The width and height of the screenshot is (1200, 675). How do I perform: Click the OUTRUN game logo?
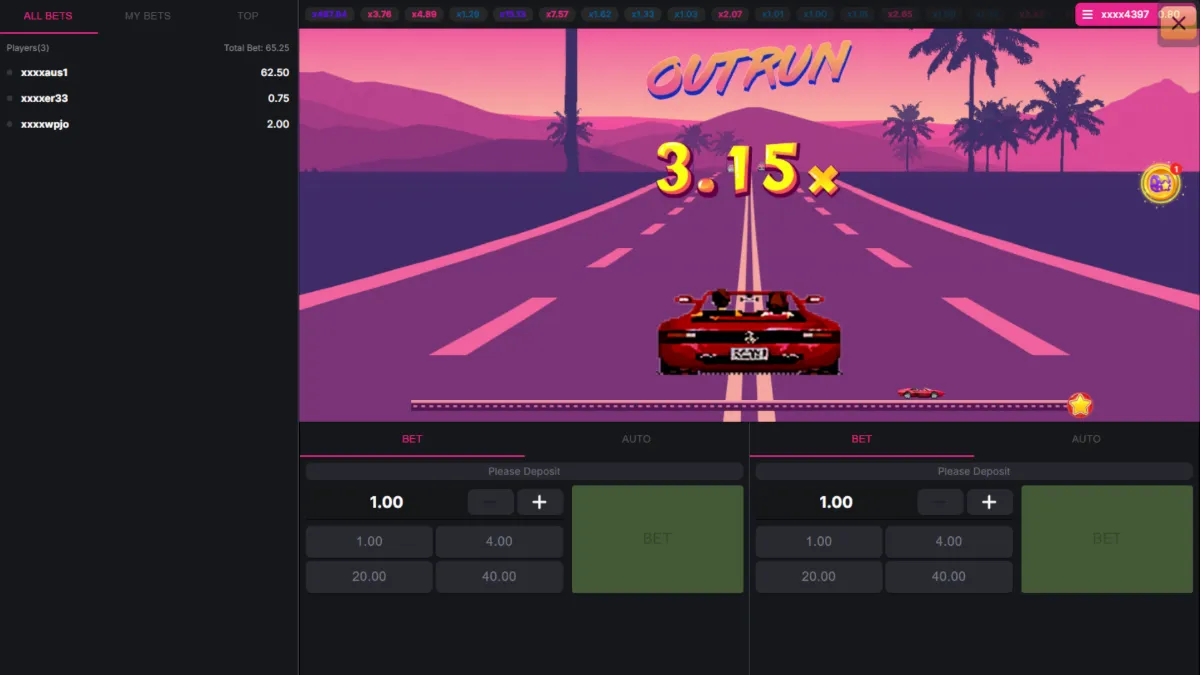point(748,70)
